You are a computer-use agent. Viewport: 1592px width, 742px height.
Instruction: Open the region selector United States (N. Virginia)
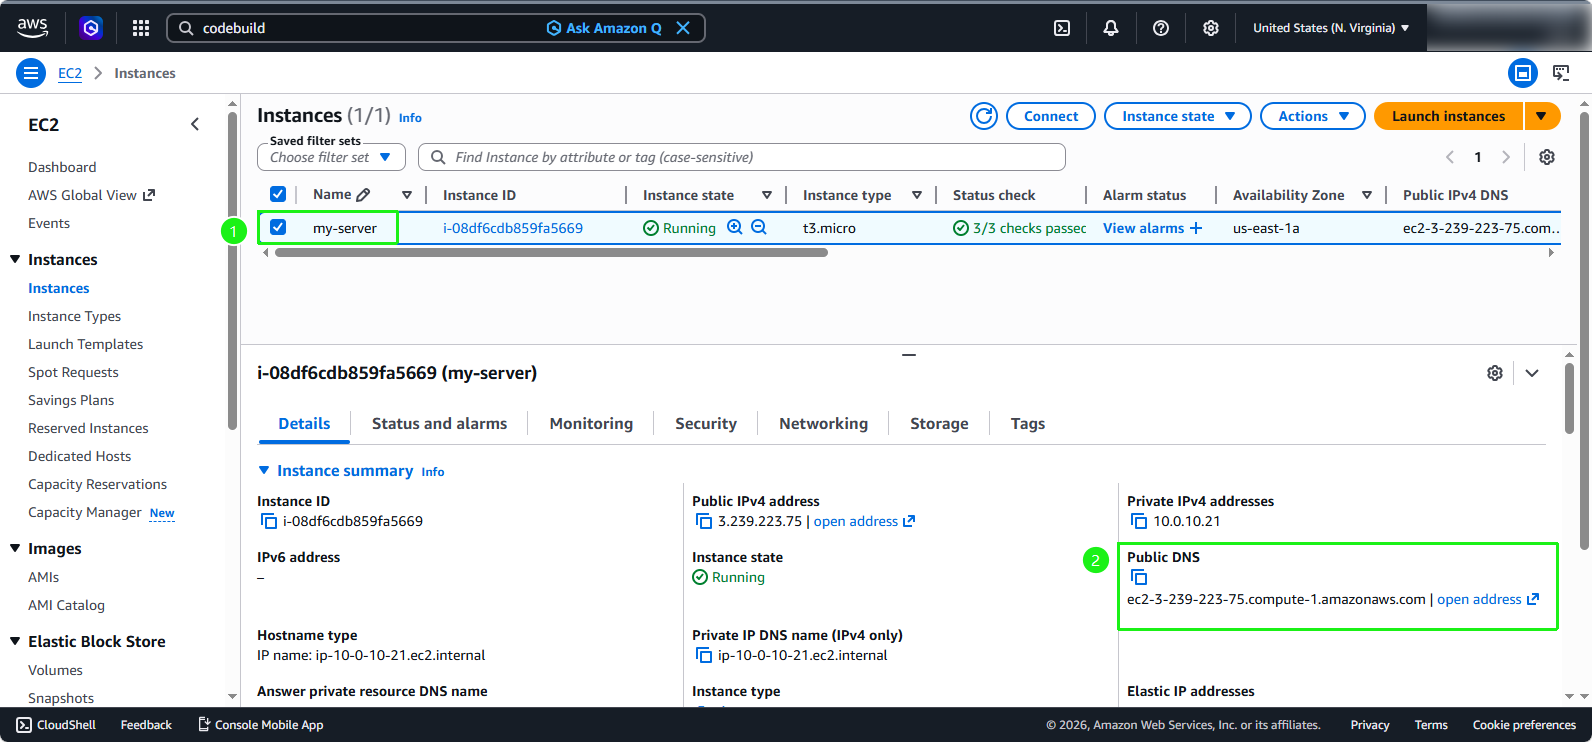coord(1331,28)
